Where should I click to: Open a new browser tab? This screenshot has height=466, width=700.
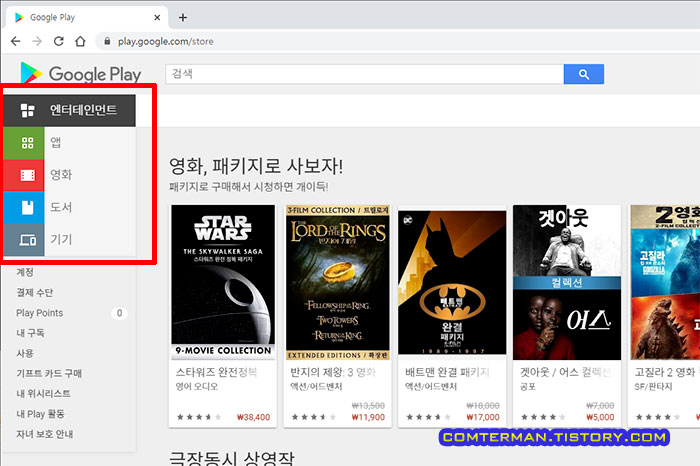click(183, 17)
